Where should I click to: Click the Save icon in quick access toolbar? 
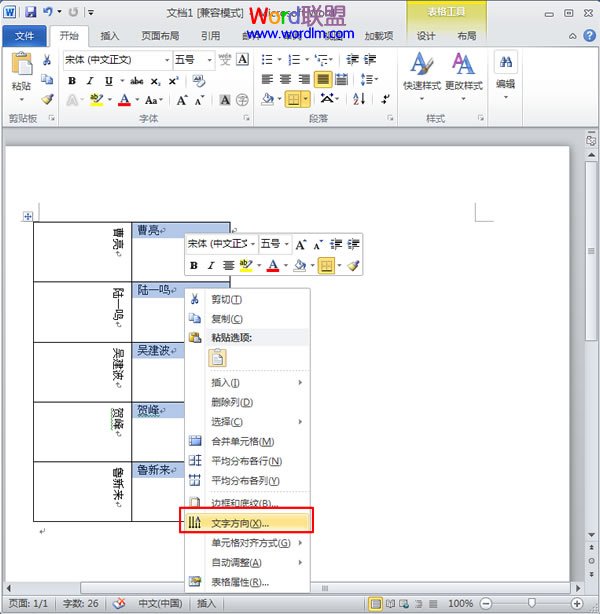tap(31, 12)
